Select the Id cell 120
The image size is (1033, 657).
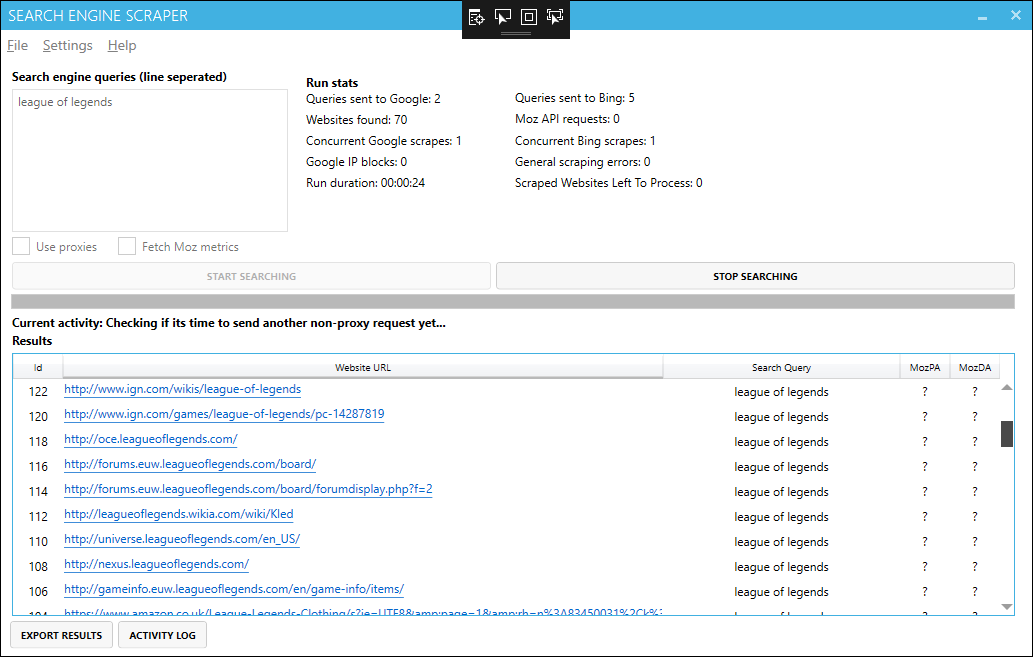(38, 416)
